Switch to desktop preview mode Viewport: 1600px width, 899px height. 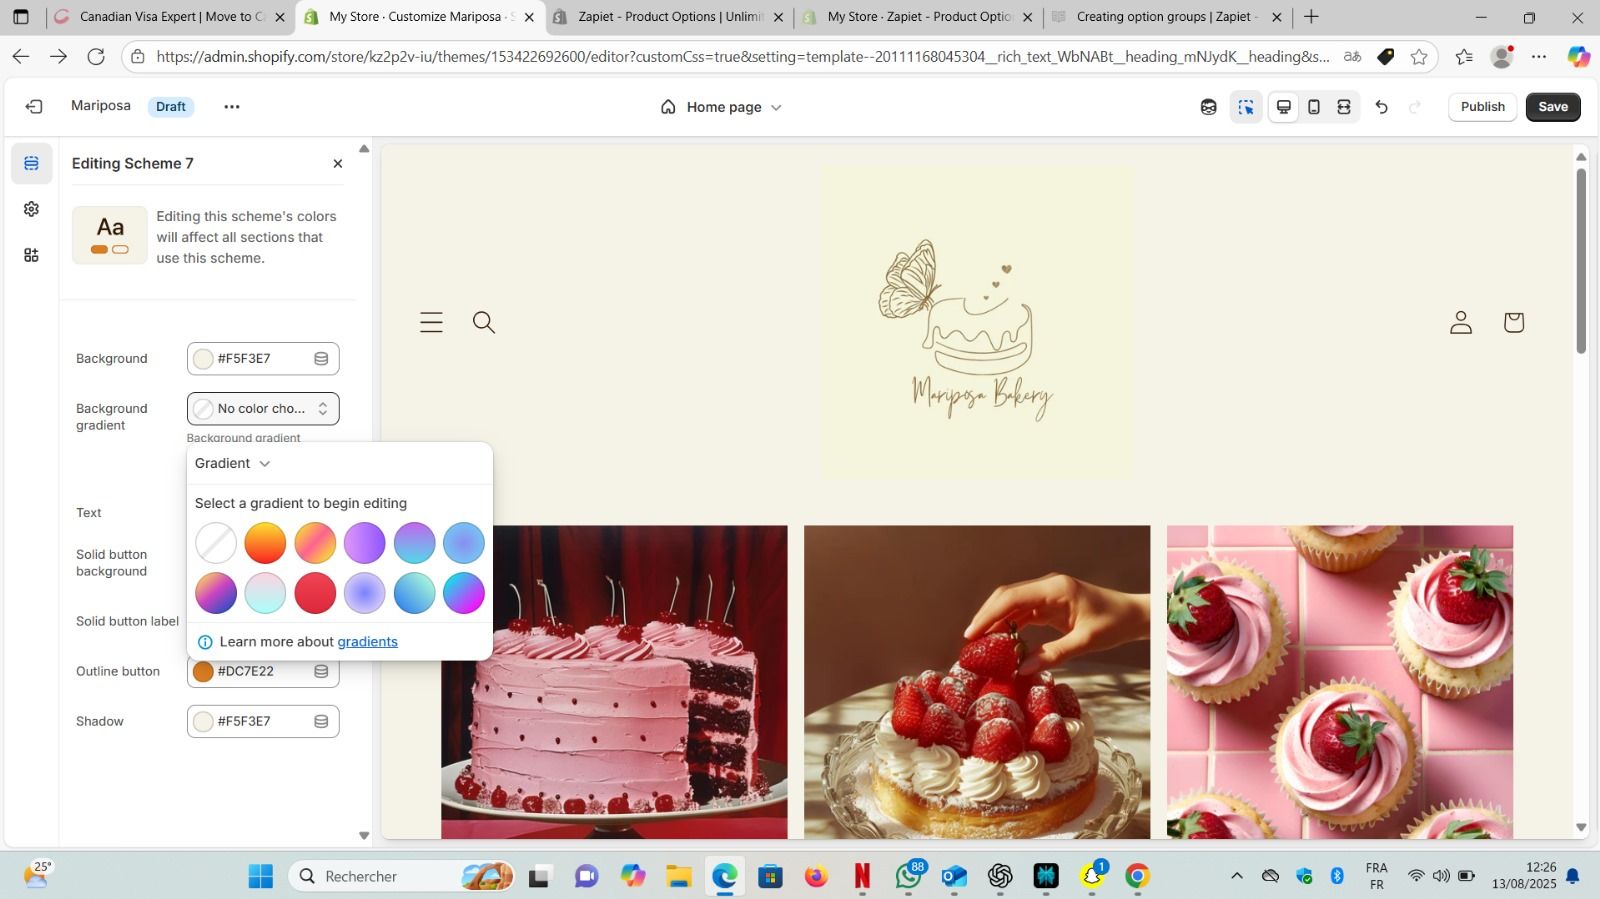[1284, 107]
